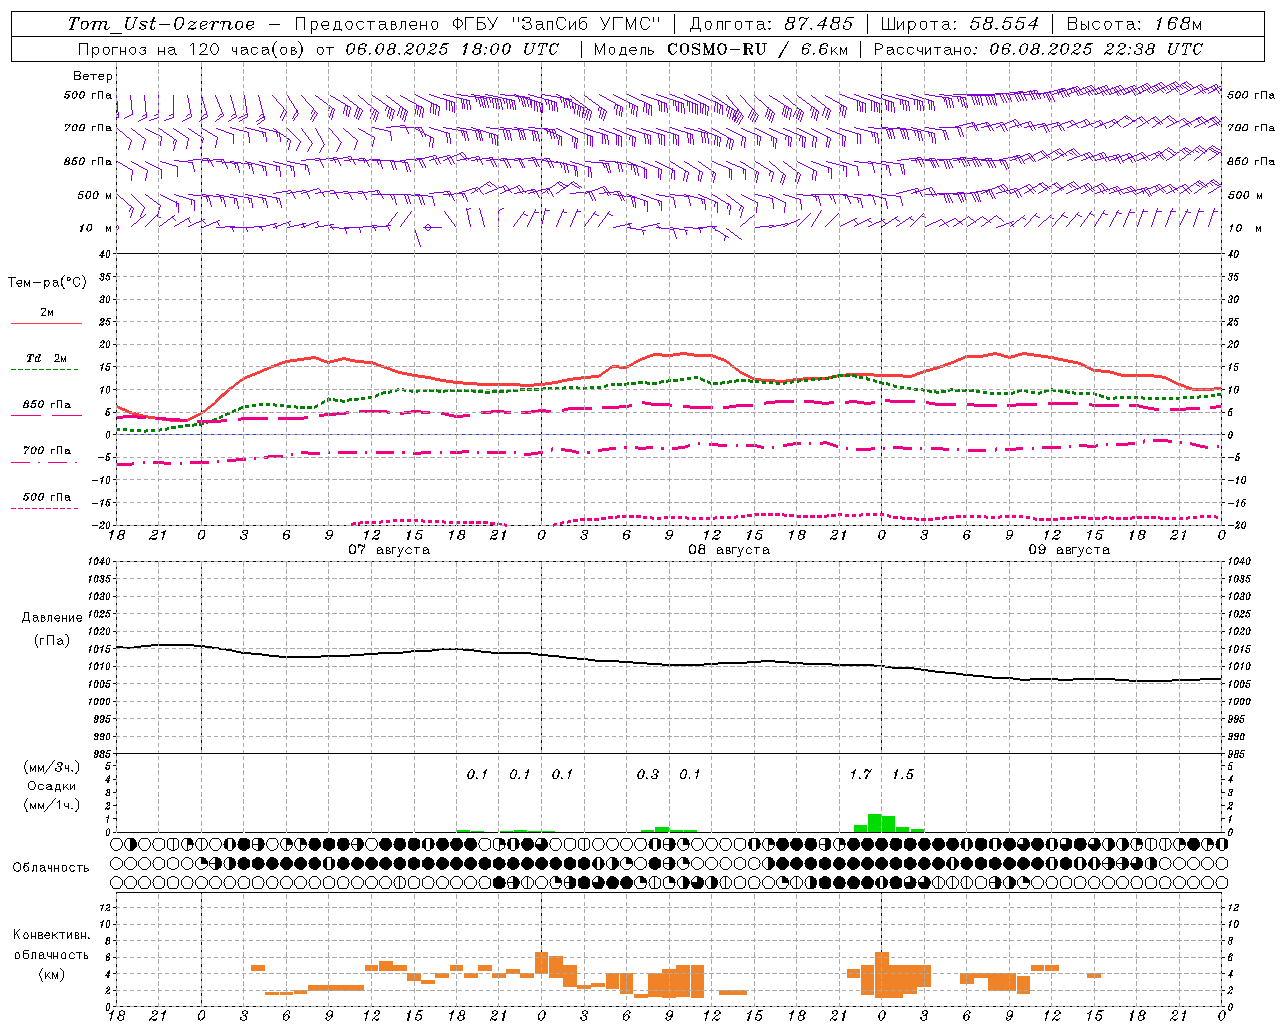
Task: Click the 09 августа date label
Action: point(1069,550)
